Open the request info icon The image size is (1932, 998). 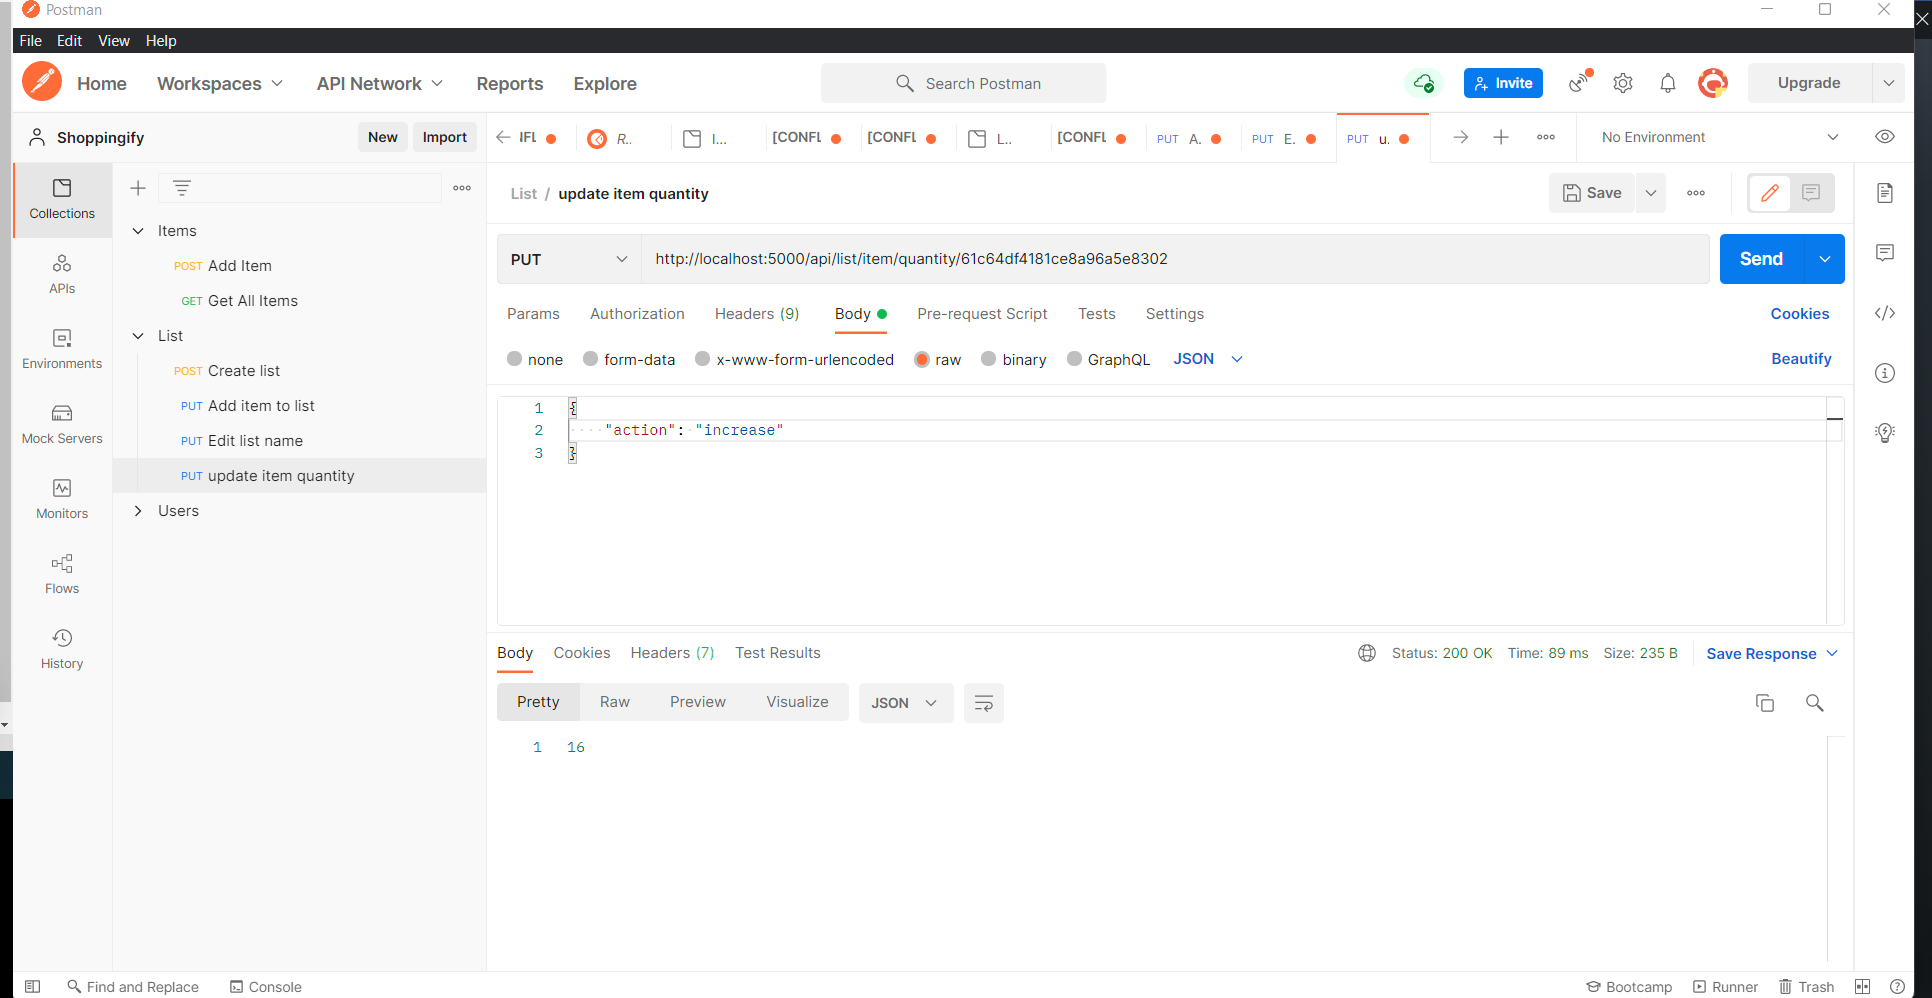1885,373
